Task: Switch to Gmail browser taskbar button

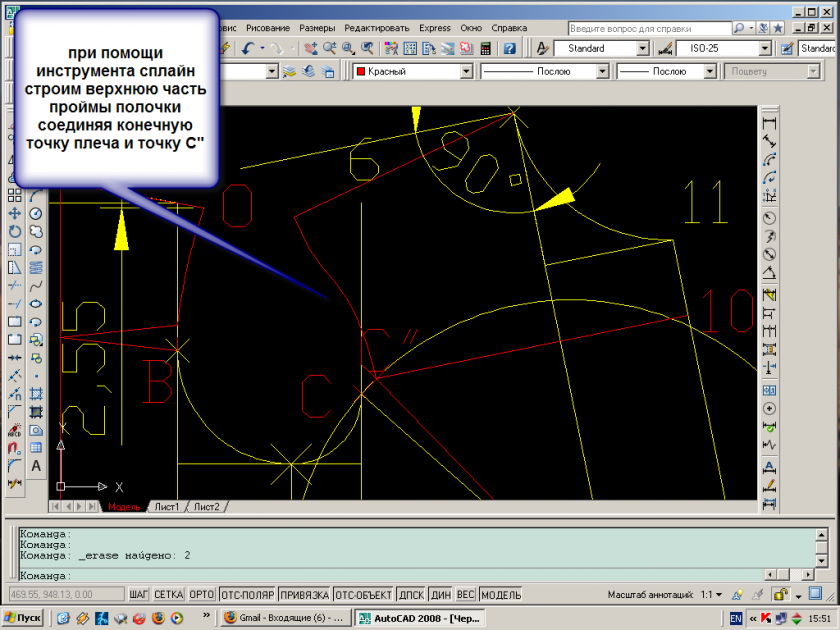Action: point(284,618)
